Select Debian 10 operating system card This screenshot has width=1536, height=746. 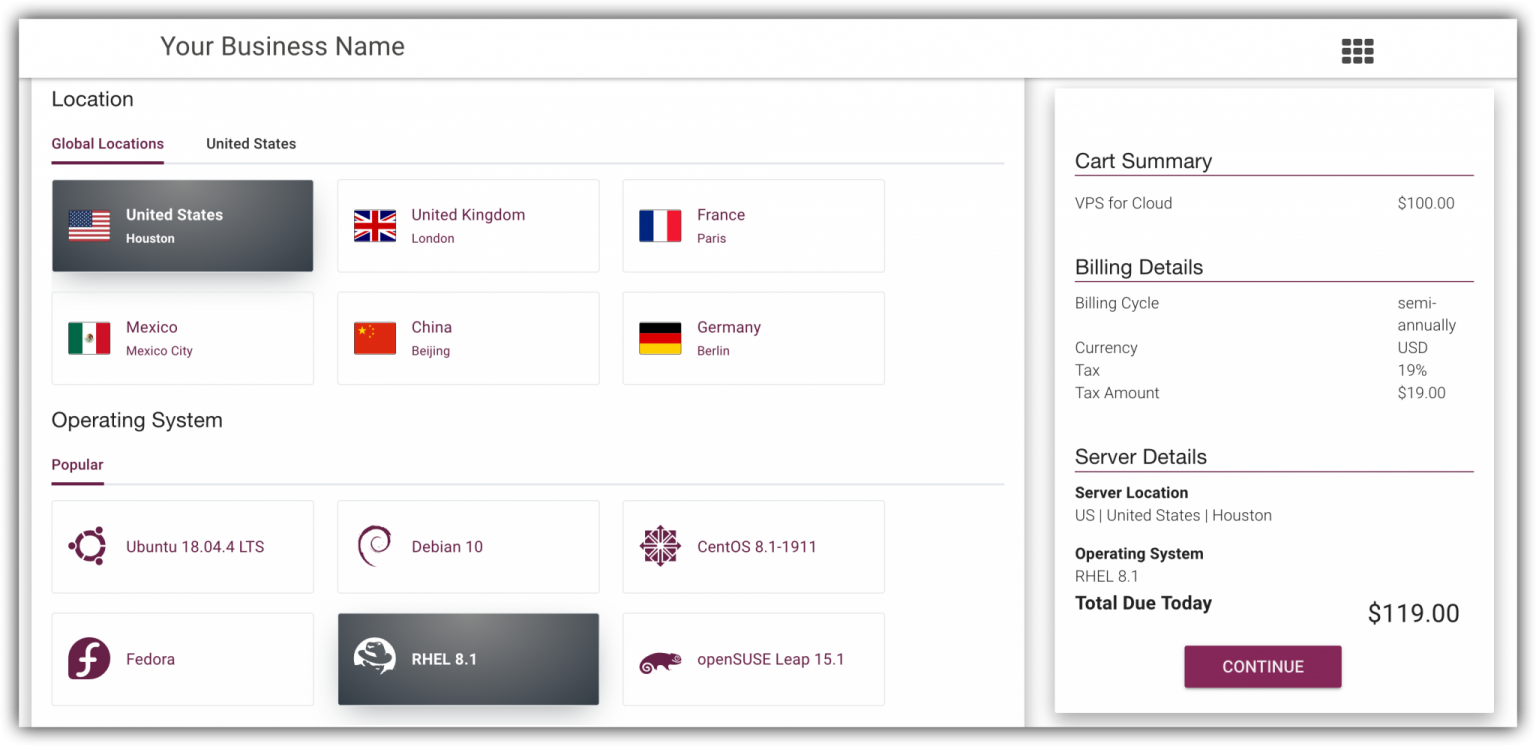tap(468, 547)
